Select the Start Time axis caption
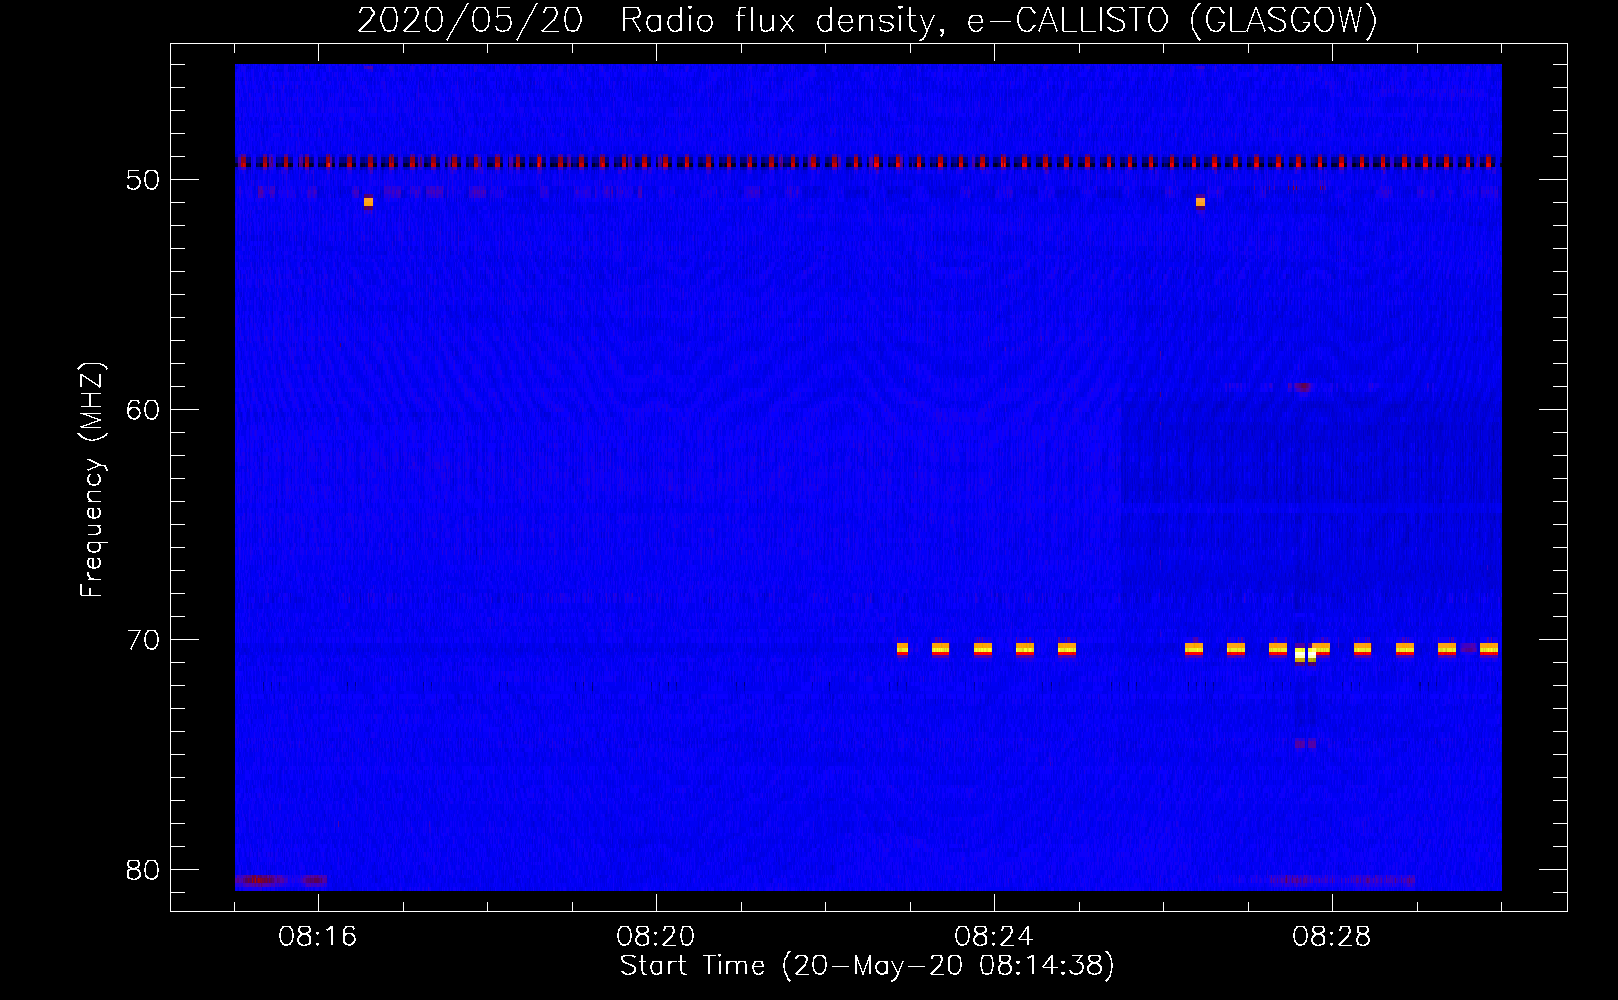Image resolution: width=1618 pixels, height=1000 pixels. point(867,966)
